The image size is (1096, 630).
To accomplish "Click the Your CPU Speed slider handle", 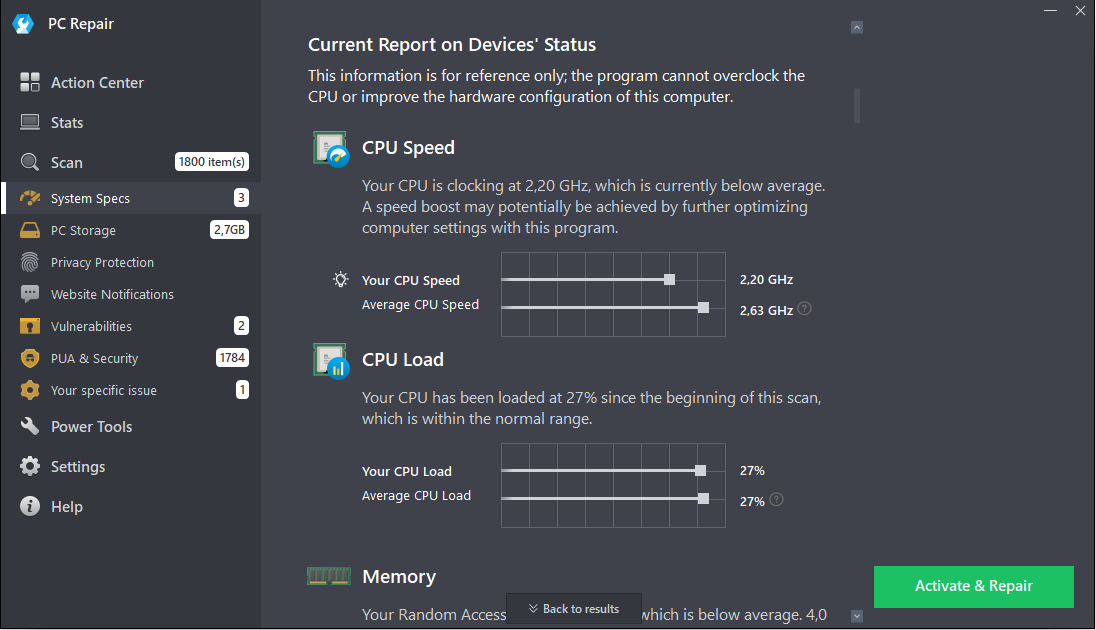I will point(669,280).
